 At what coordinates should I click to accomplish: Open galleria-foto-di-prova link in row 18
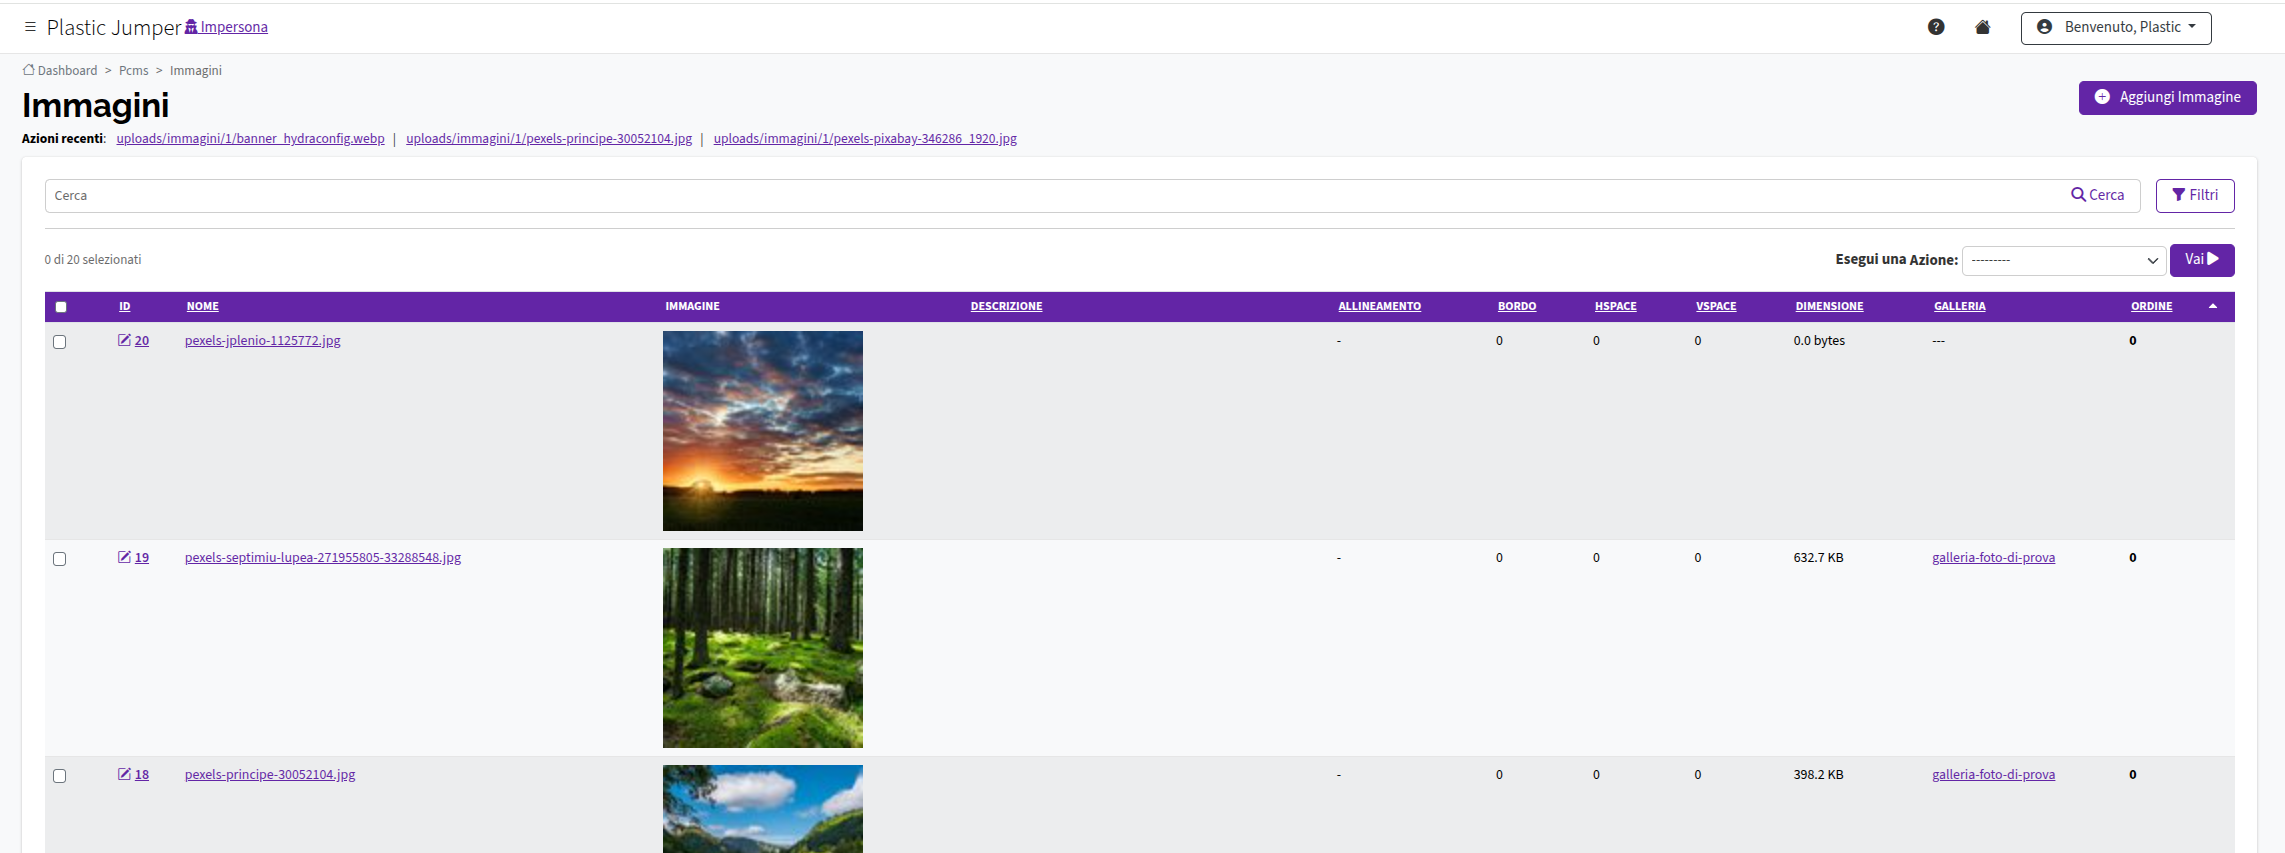coord(1993,775)
